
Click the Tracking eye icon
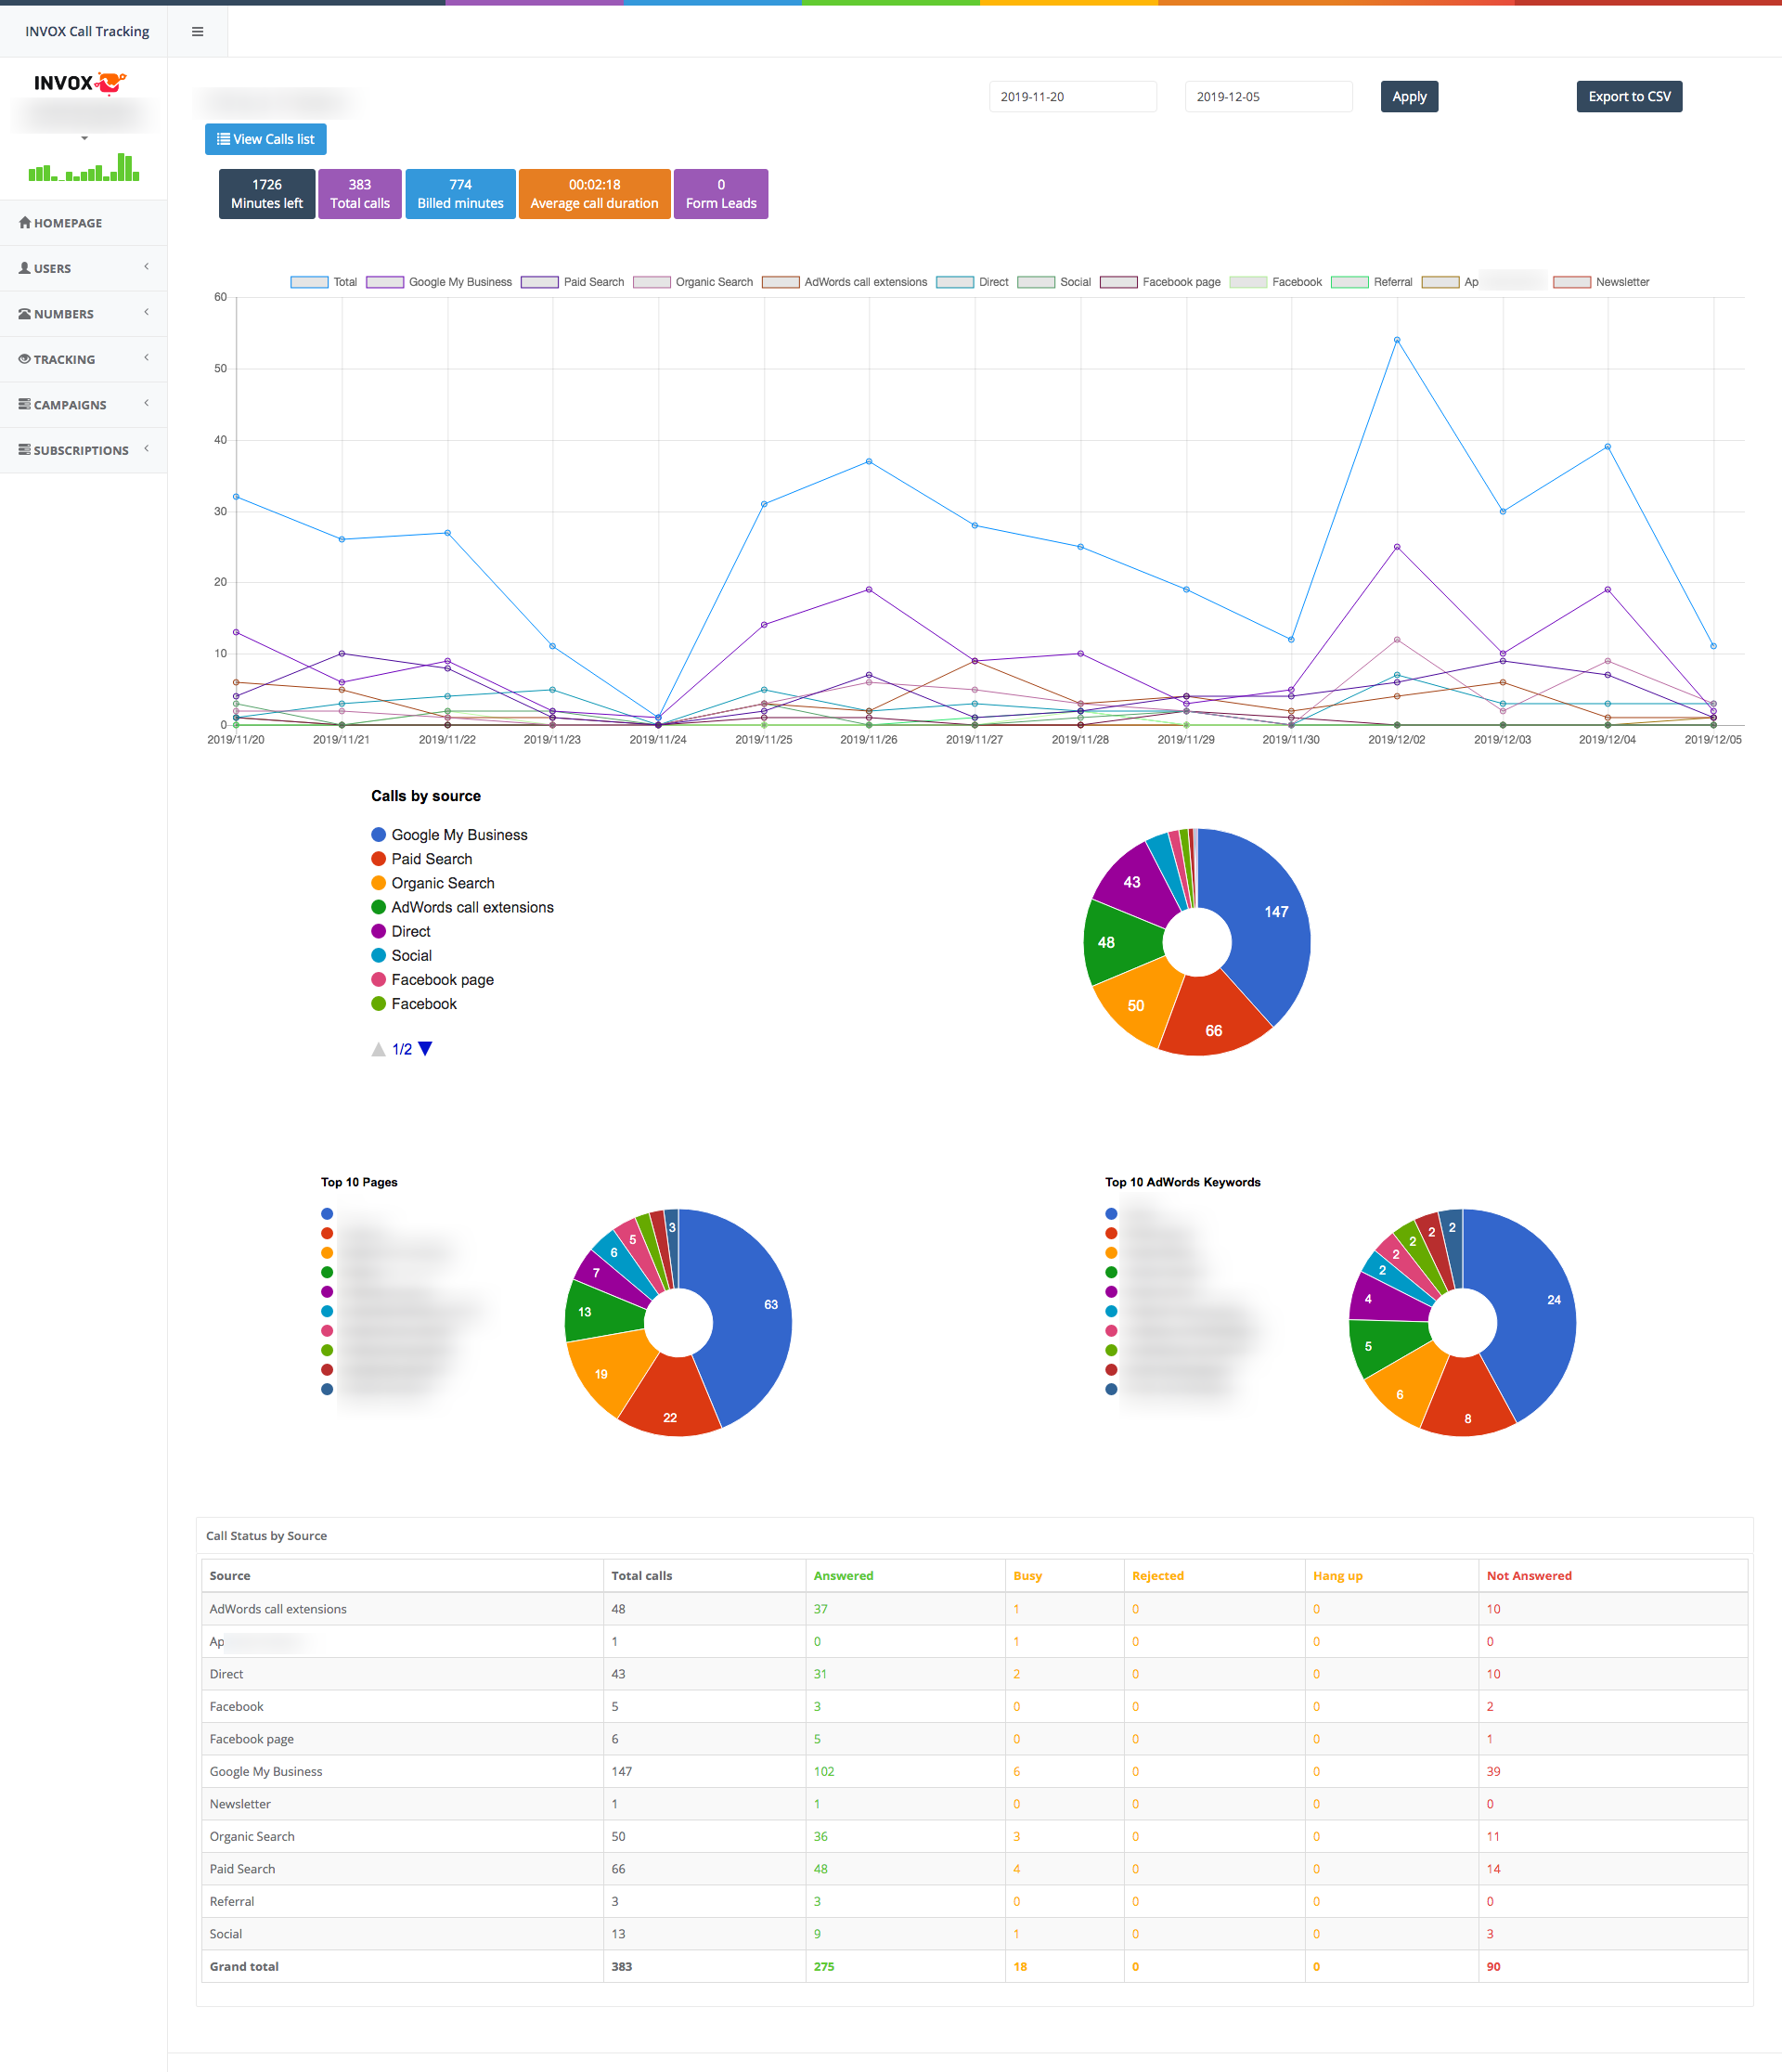(x=25, y=359)
